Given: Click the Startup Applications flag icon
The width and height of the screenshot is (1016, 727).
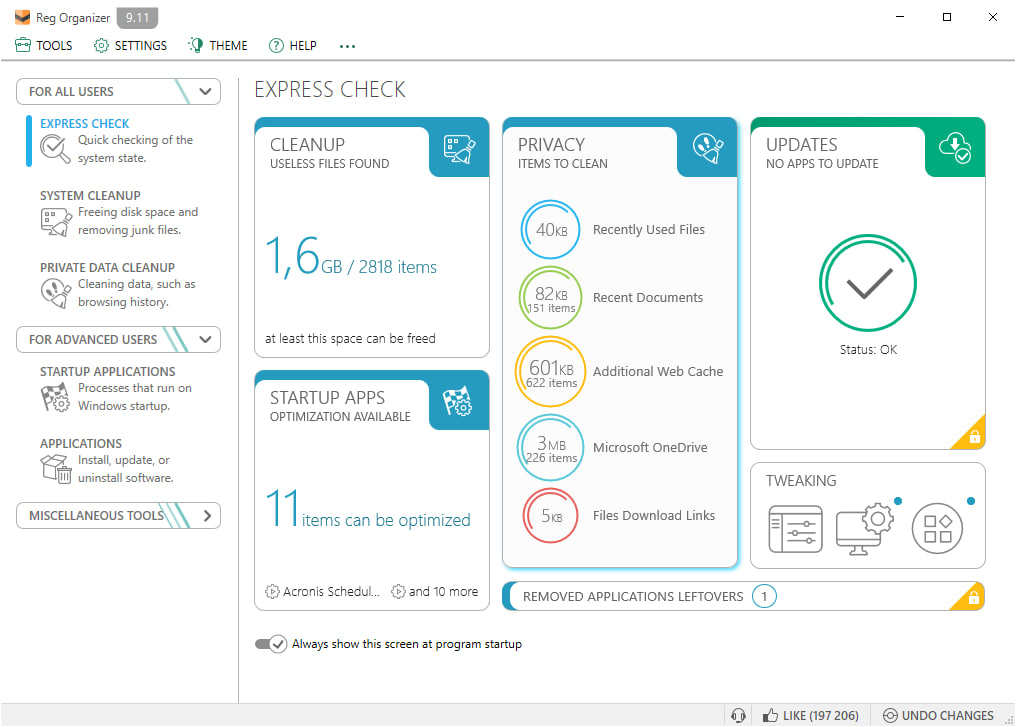Looking at the screenshot, I should 56,397.
